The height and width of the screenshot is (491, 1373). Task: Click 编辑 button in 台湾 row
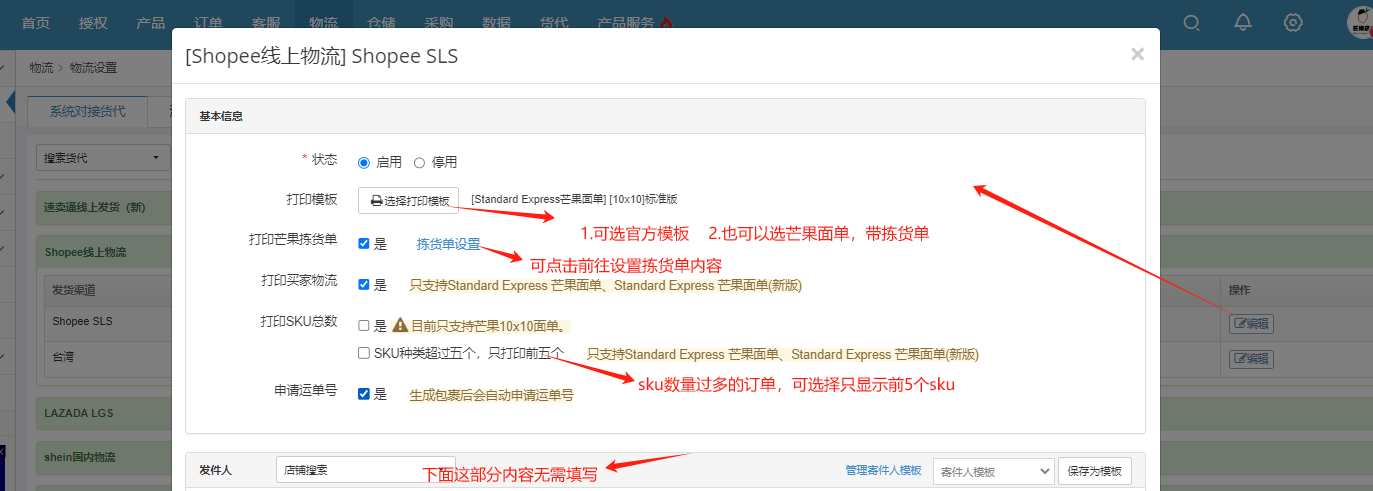(x=1251, y=358)
